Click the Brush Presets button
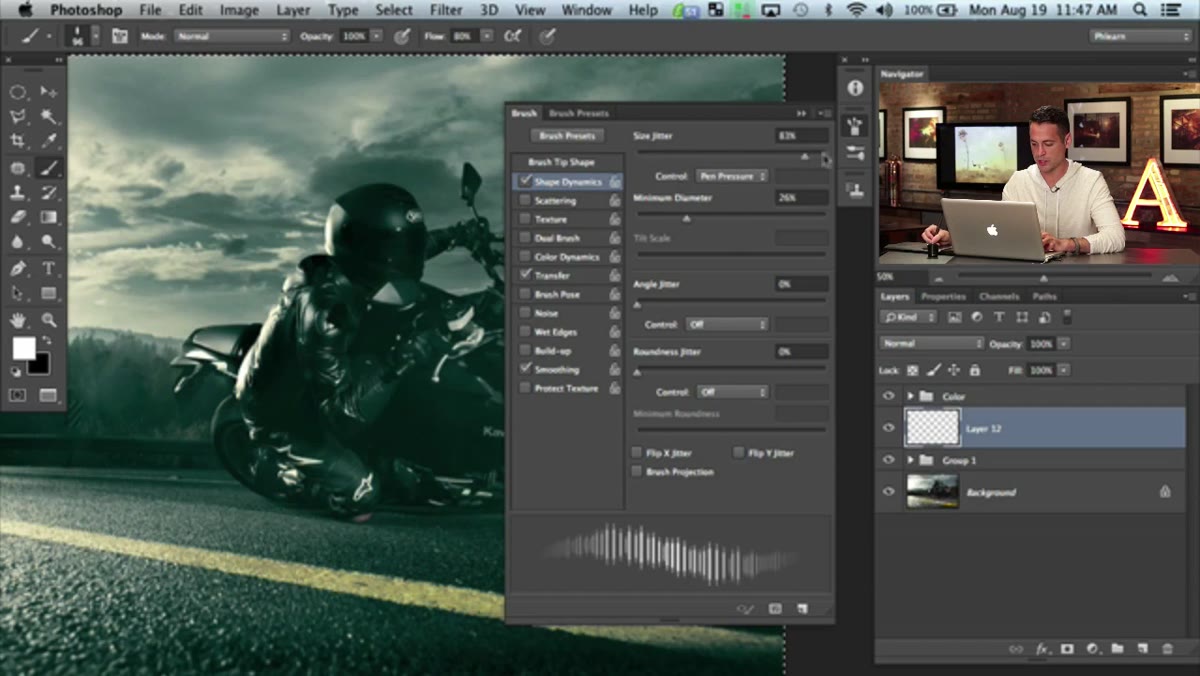 (567, 136)
